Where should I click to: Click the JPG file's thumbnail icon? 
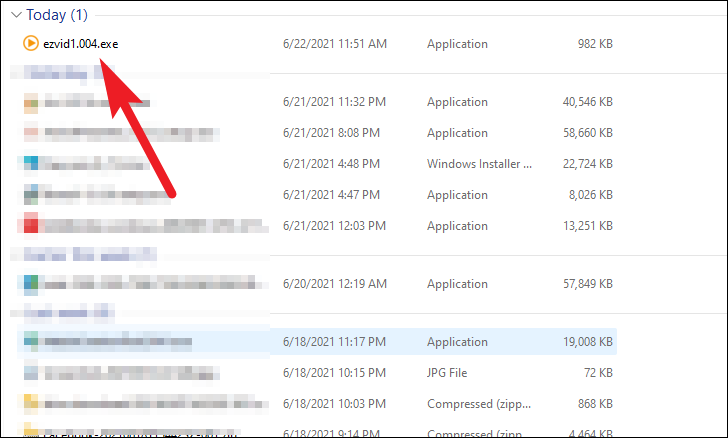coord(30,373)
